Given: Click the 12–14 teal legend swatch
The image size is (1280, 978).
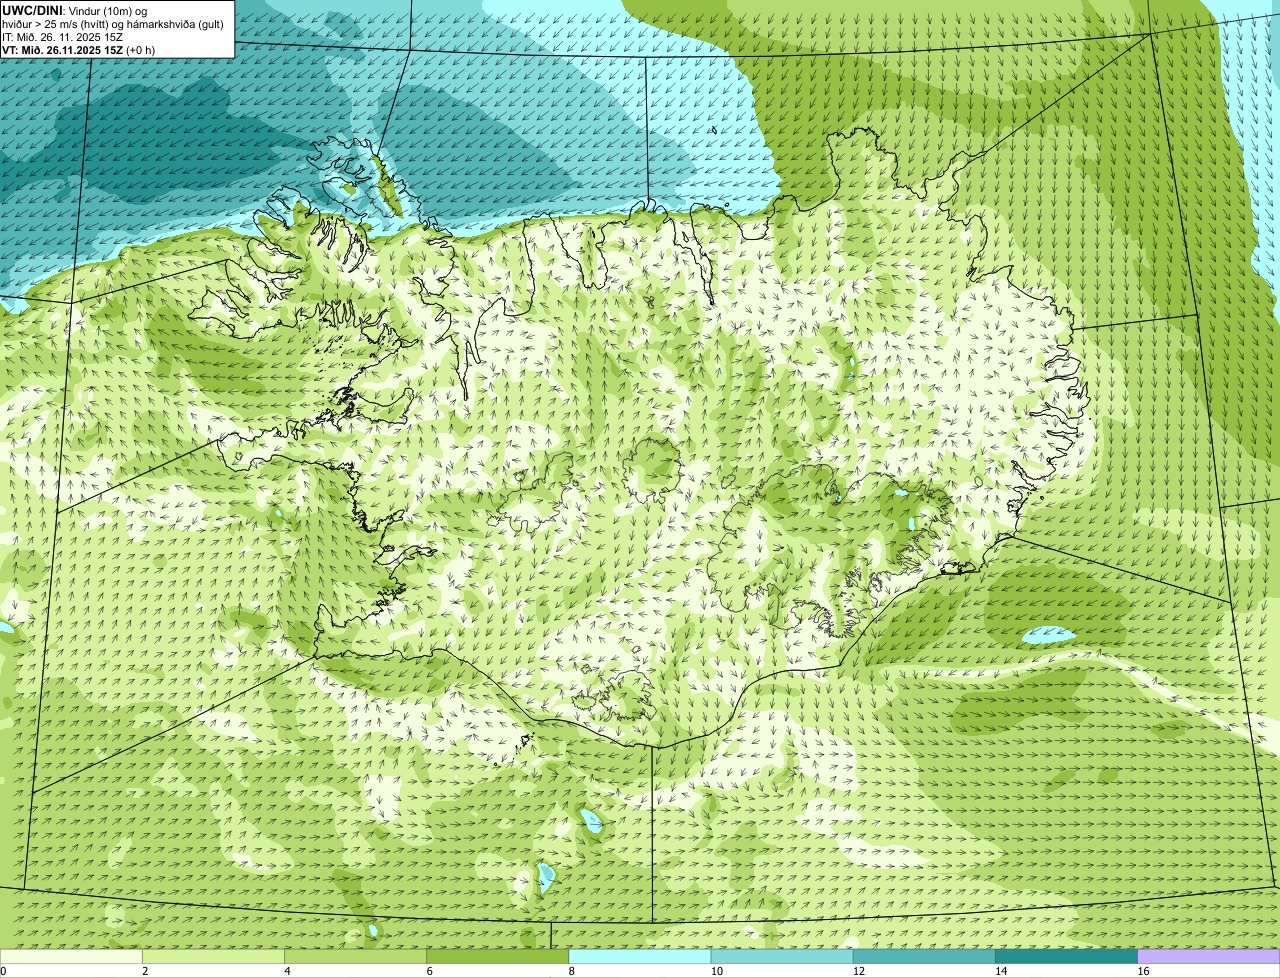Looking at the screenshot, I should (x=924, y=956).
